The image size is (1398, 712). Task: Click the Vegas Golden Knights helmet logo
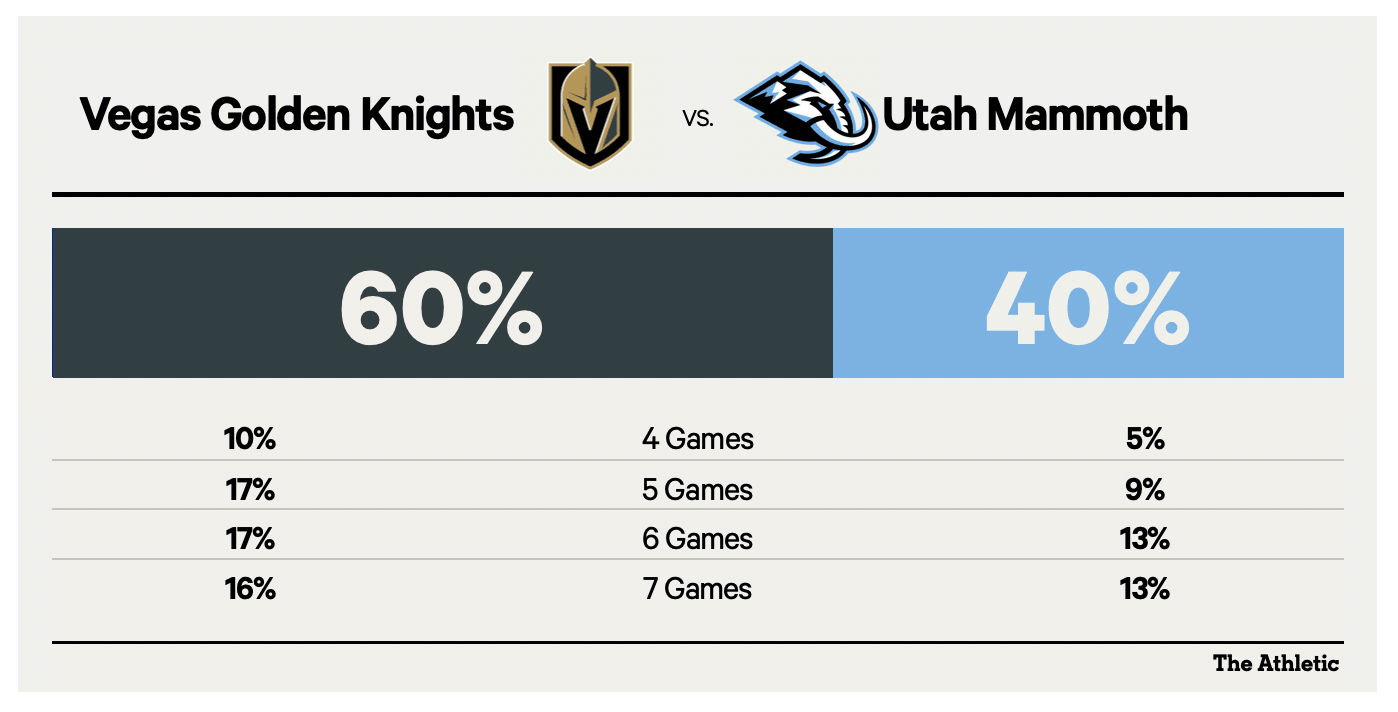[x=590, y=115]
